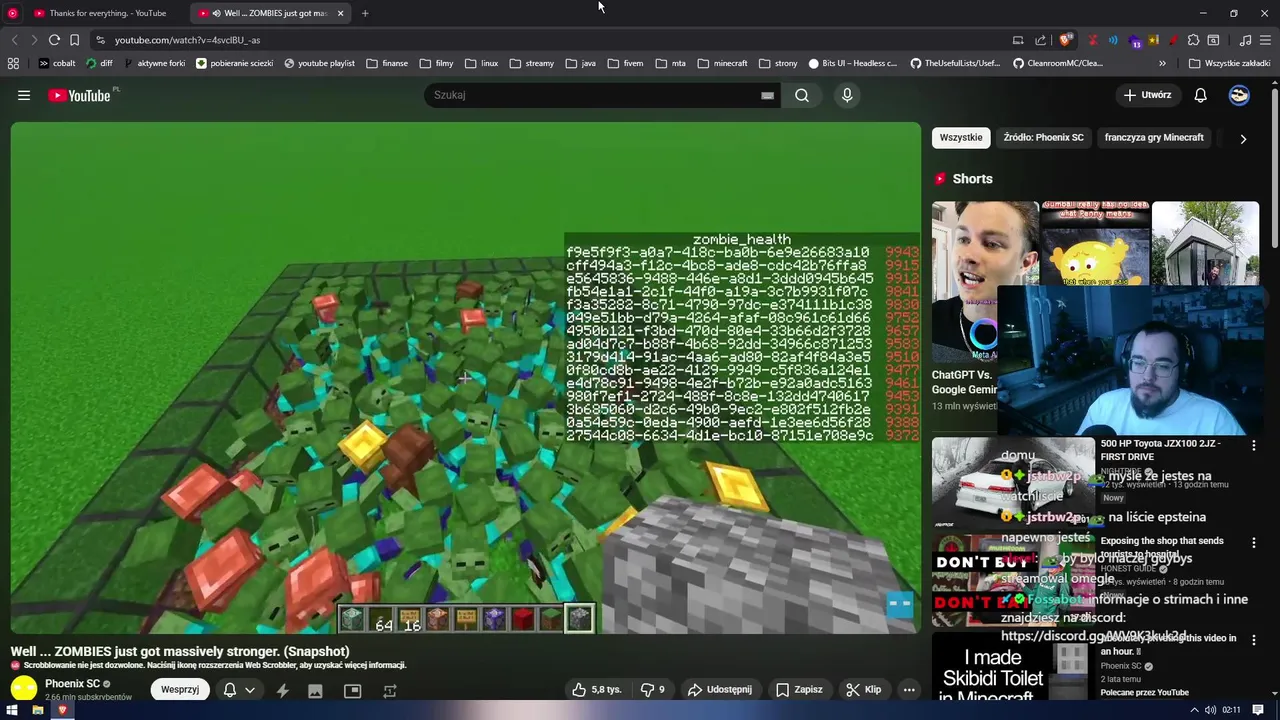This screenshot has width=1280, height=720.
Task: Click the image screenshot icon under video
Action: [x=315, y=690]
